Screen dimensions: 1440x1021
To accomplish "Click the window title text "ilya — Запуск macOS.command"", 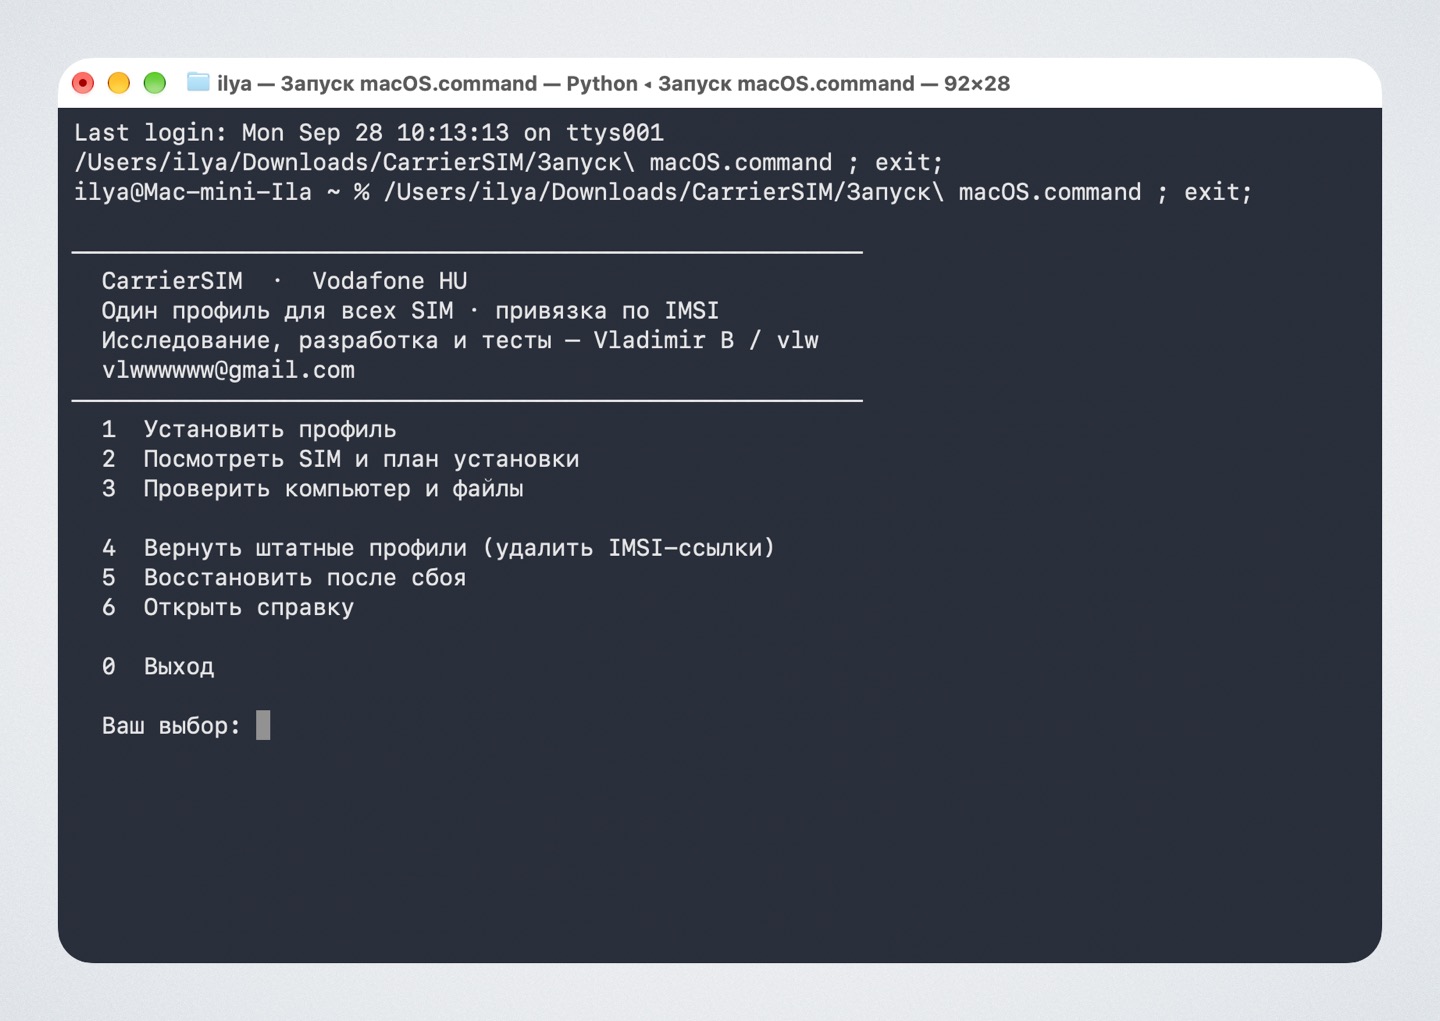I will (x=377, y=84).
